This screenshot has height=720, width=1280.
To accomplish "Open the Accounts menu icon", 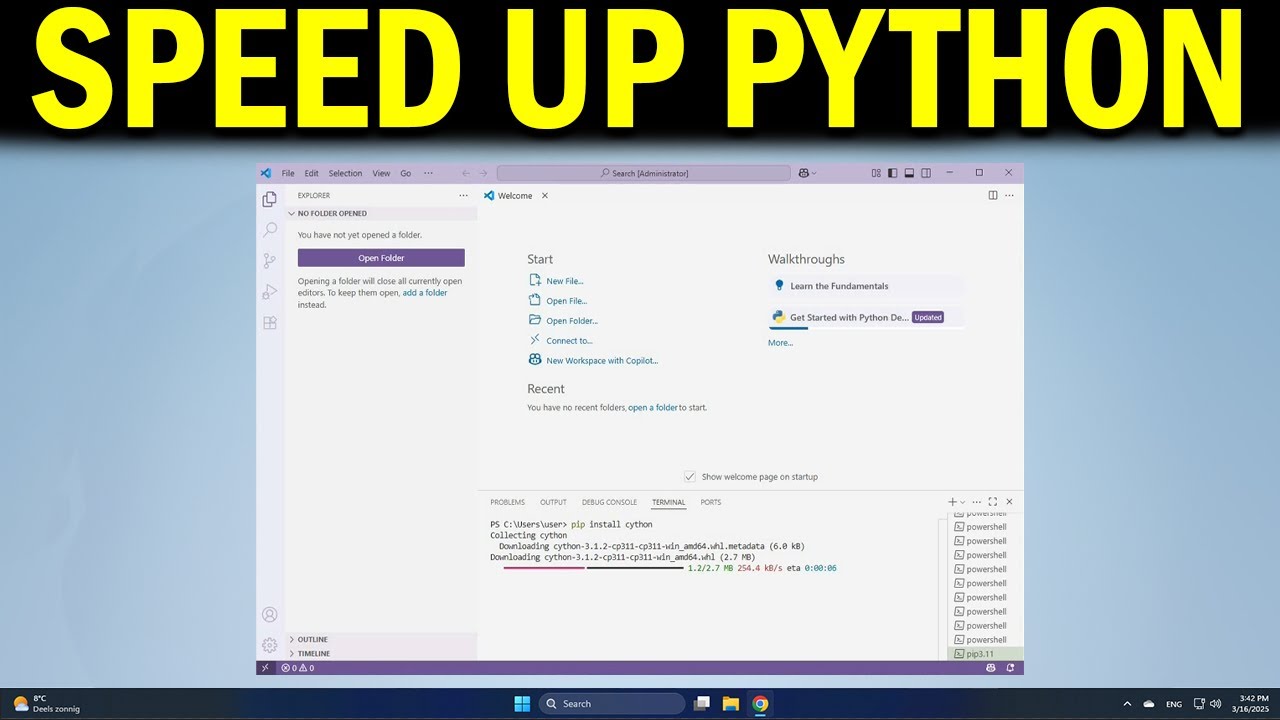I will (x=269, y=615).
